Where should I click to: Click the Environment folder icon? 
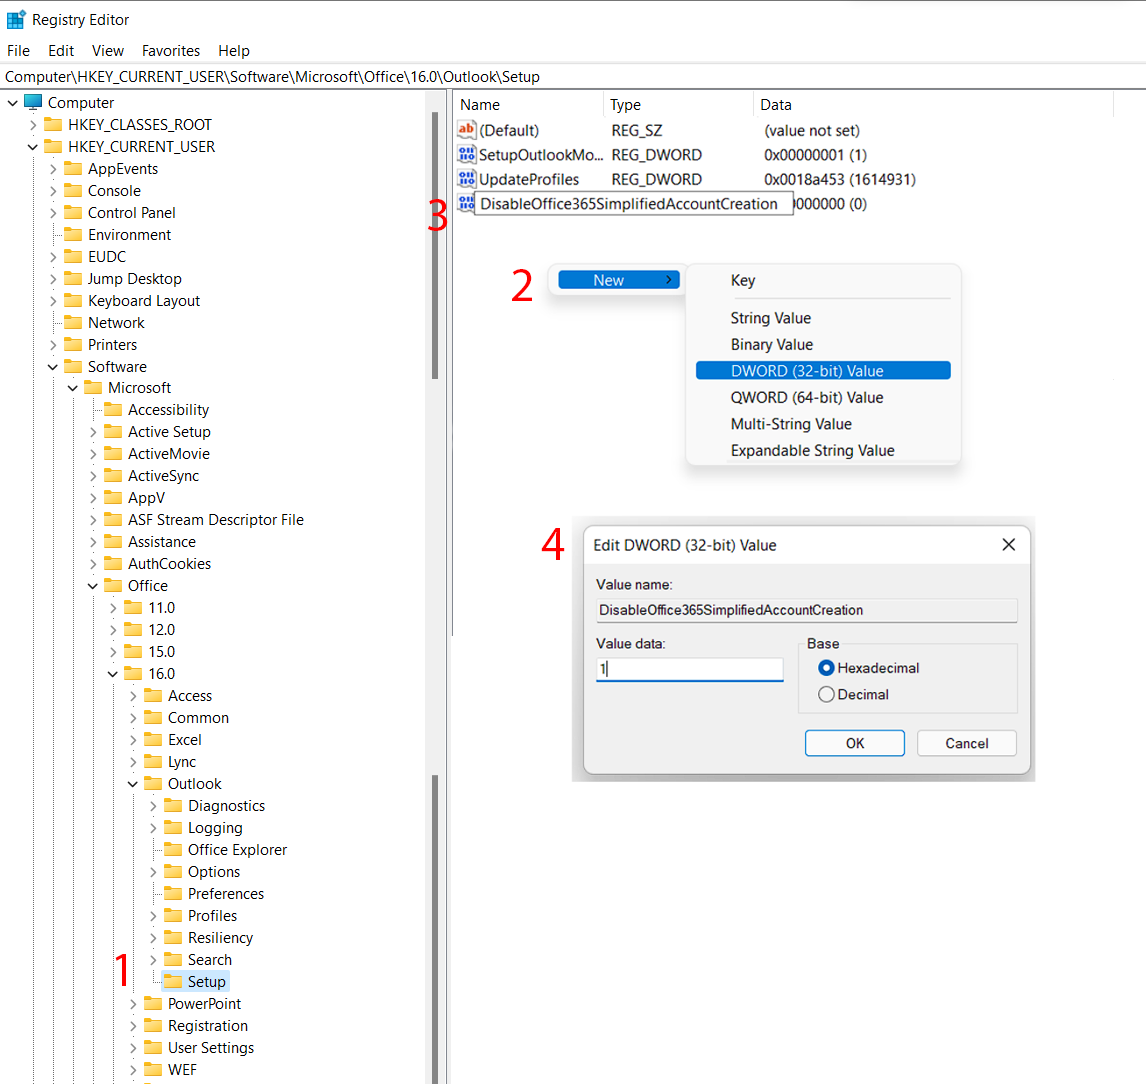pyautogui.click(x=73, y=235)
